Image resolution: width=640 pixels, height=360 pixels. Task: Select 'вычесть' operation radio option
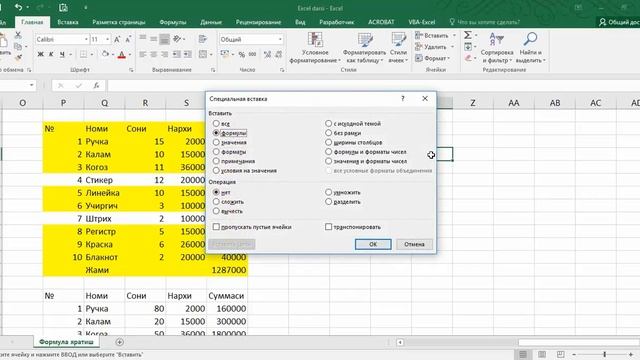[x=216, y=211]
